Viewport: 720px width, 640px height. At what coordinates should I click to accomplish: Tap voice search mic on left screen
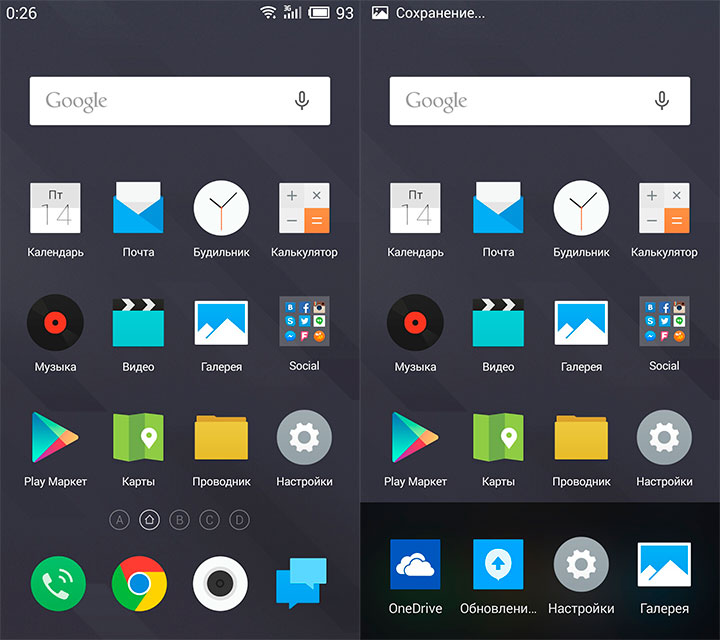pos(302,100)
